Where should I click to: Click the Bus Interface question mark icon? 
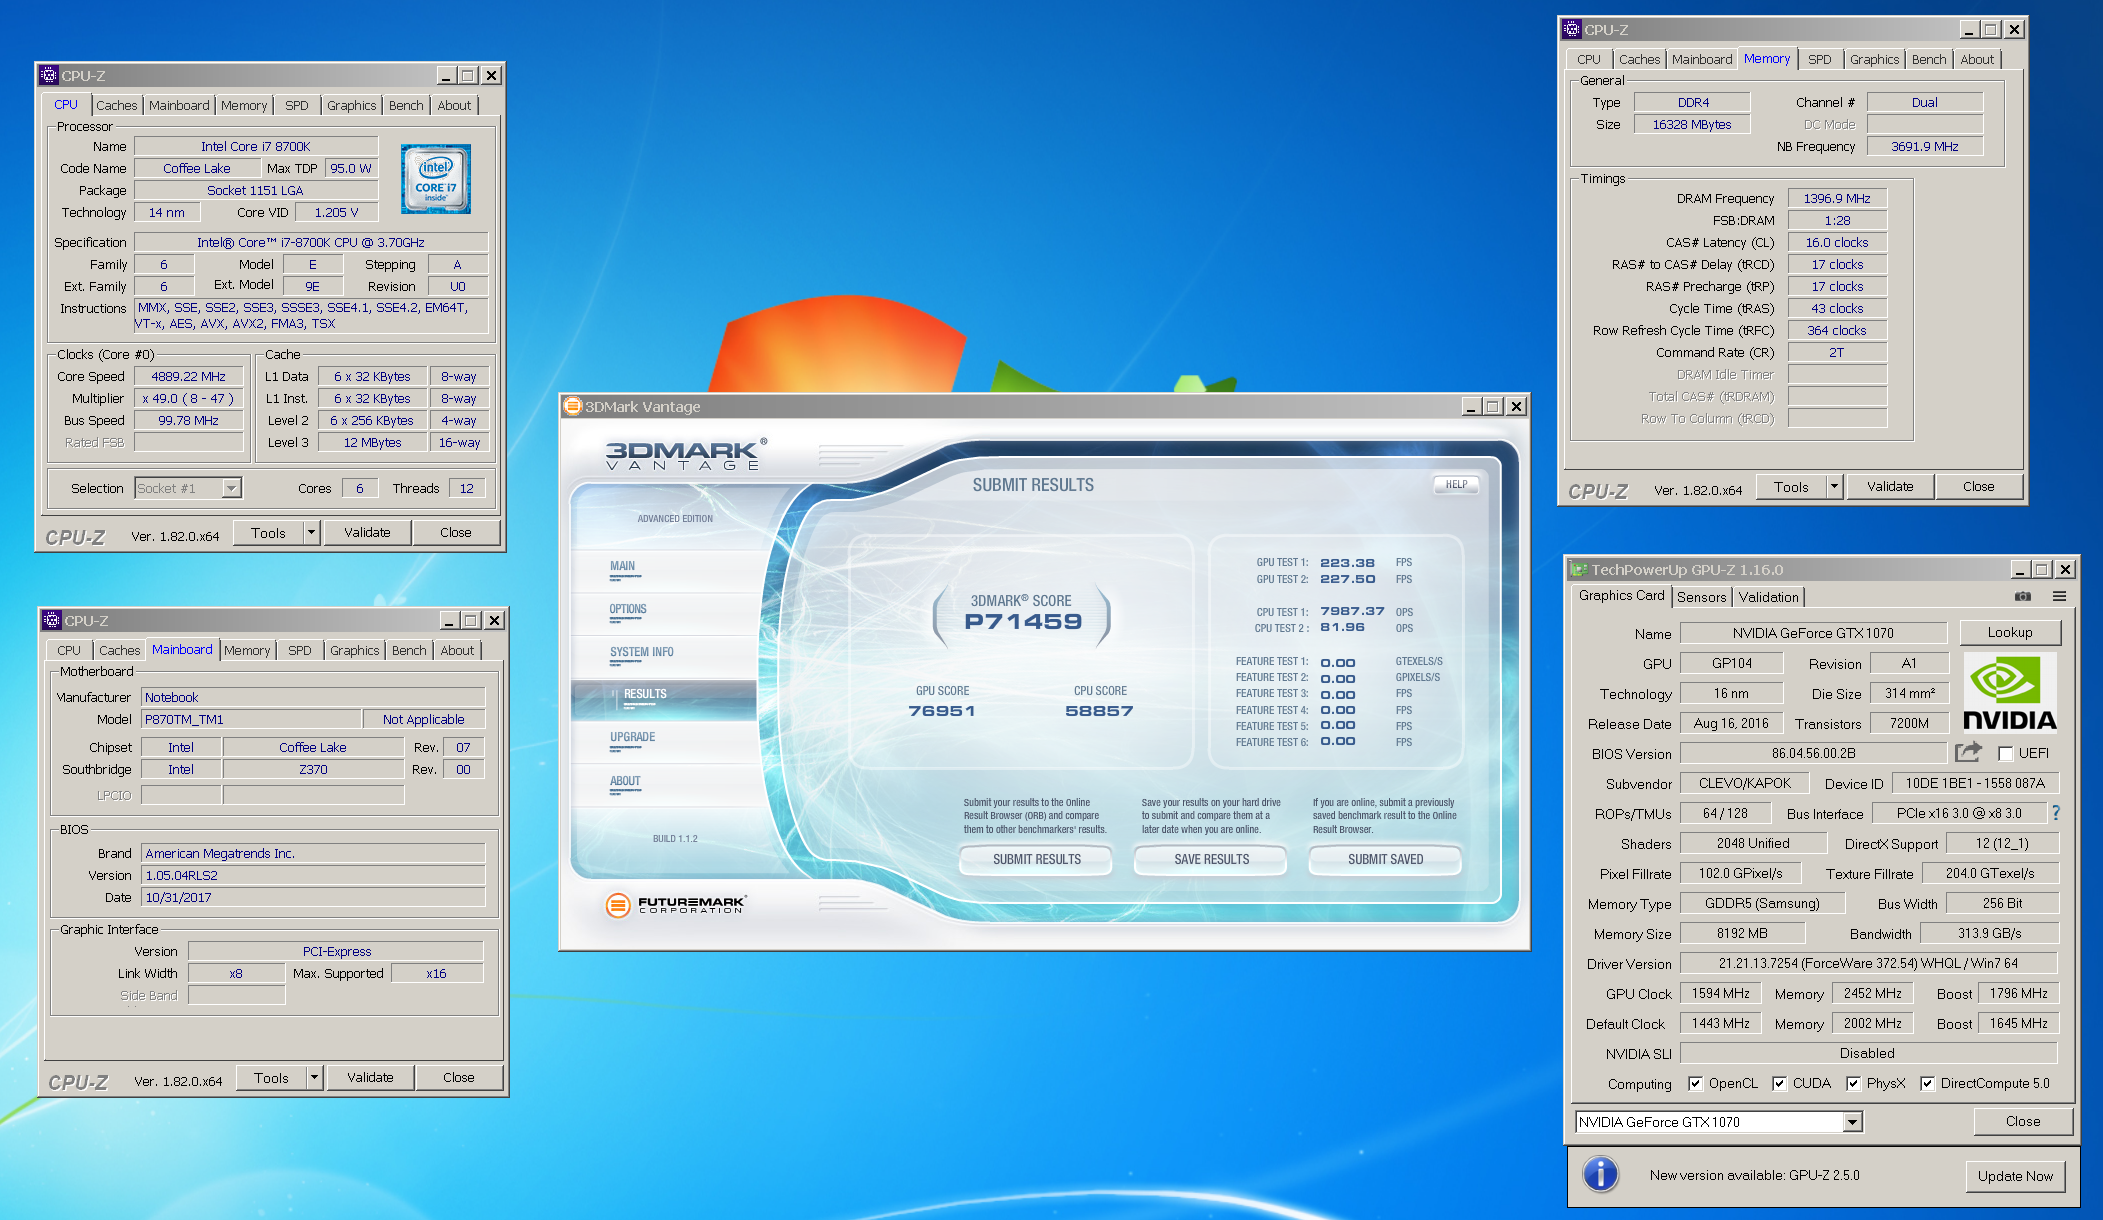[x=2056, y=813]
